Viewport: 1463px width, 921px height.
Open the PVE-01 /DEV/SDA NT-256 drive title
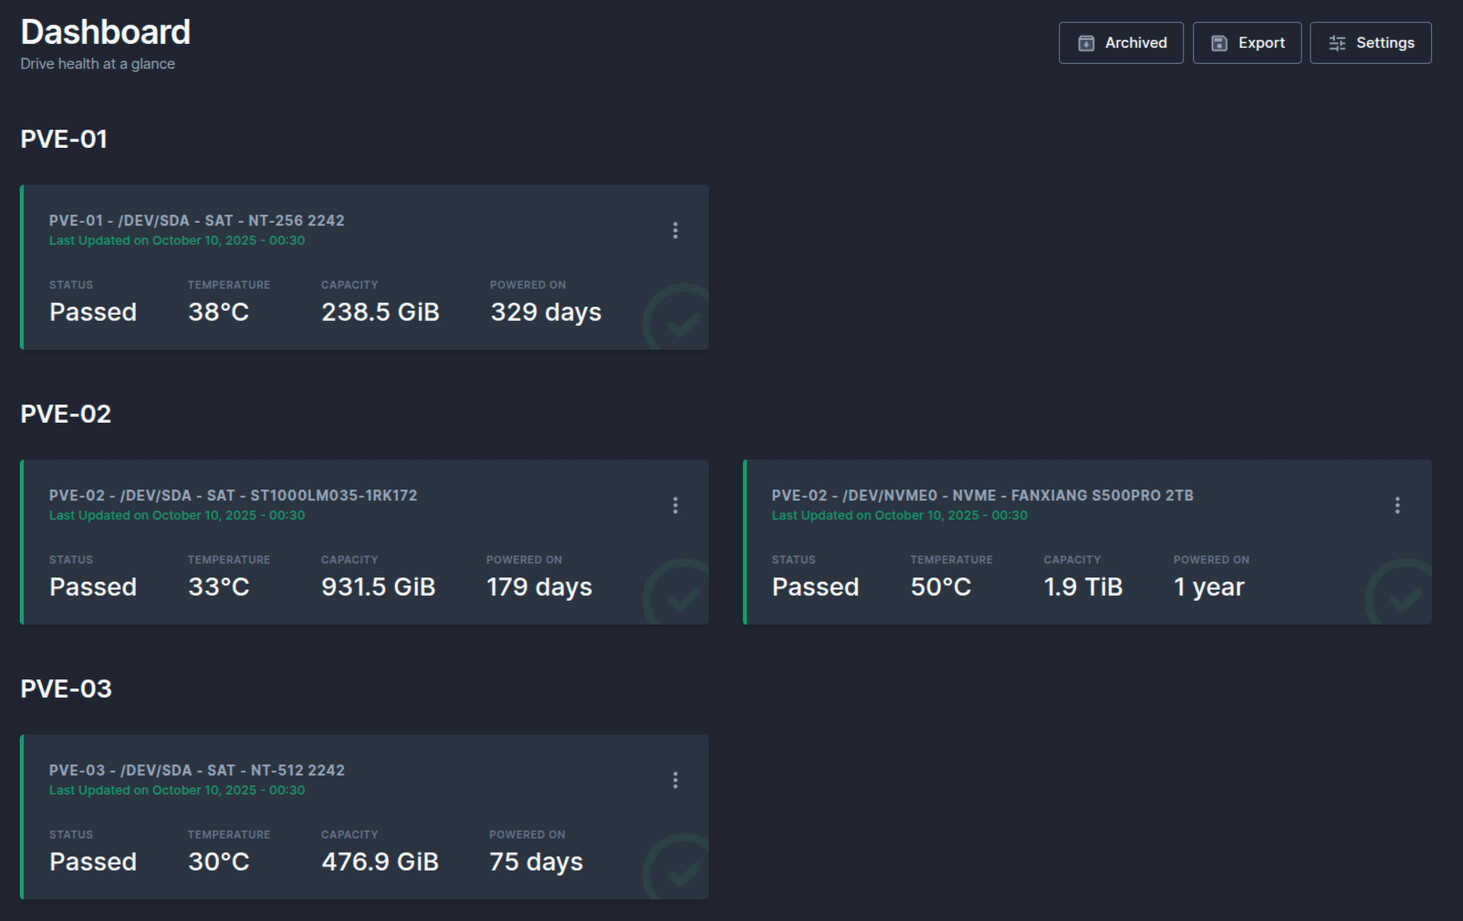click(x=197, y=221)
